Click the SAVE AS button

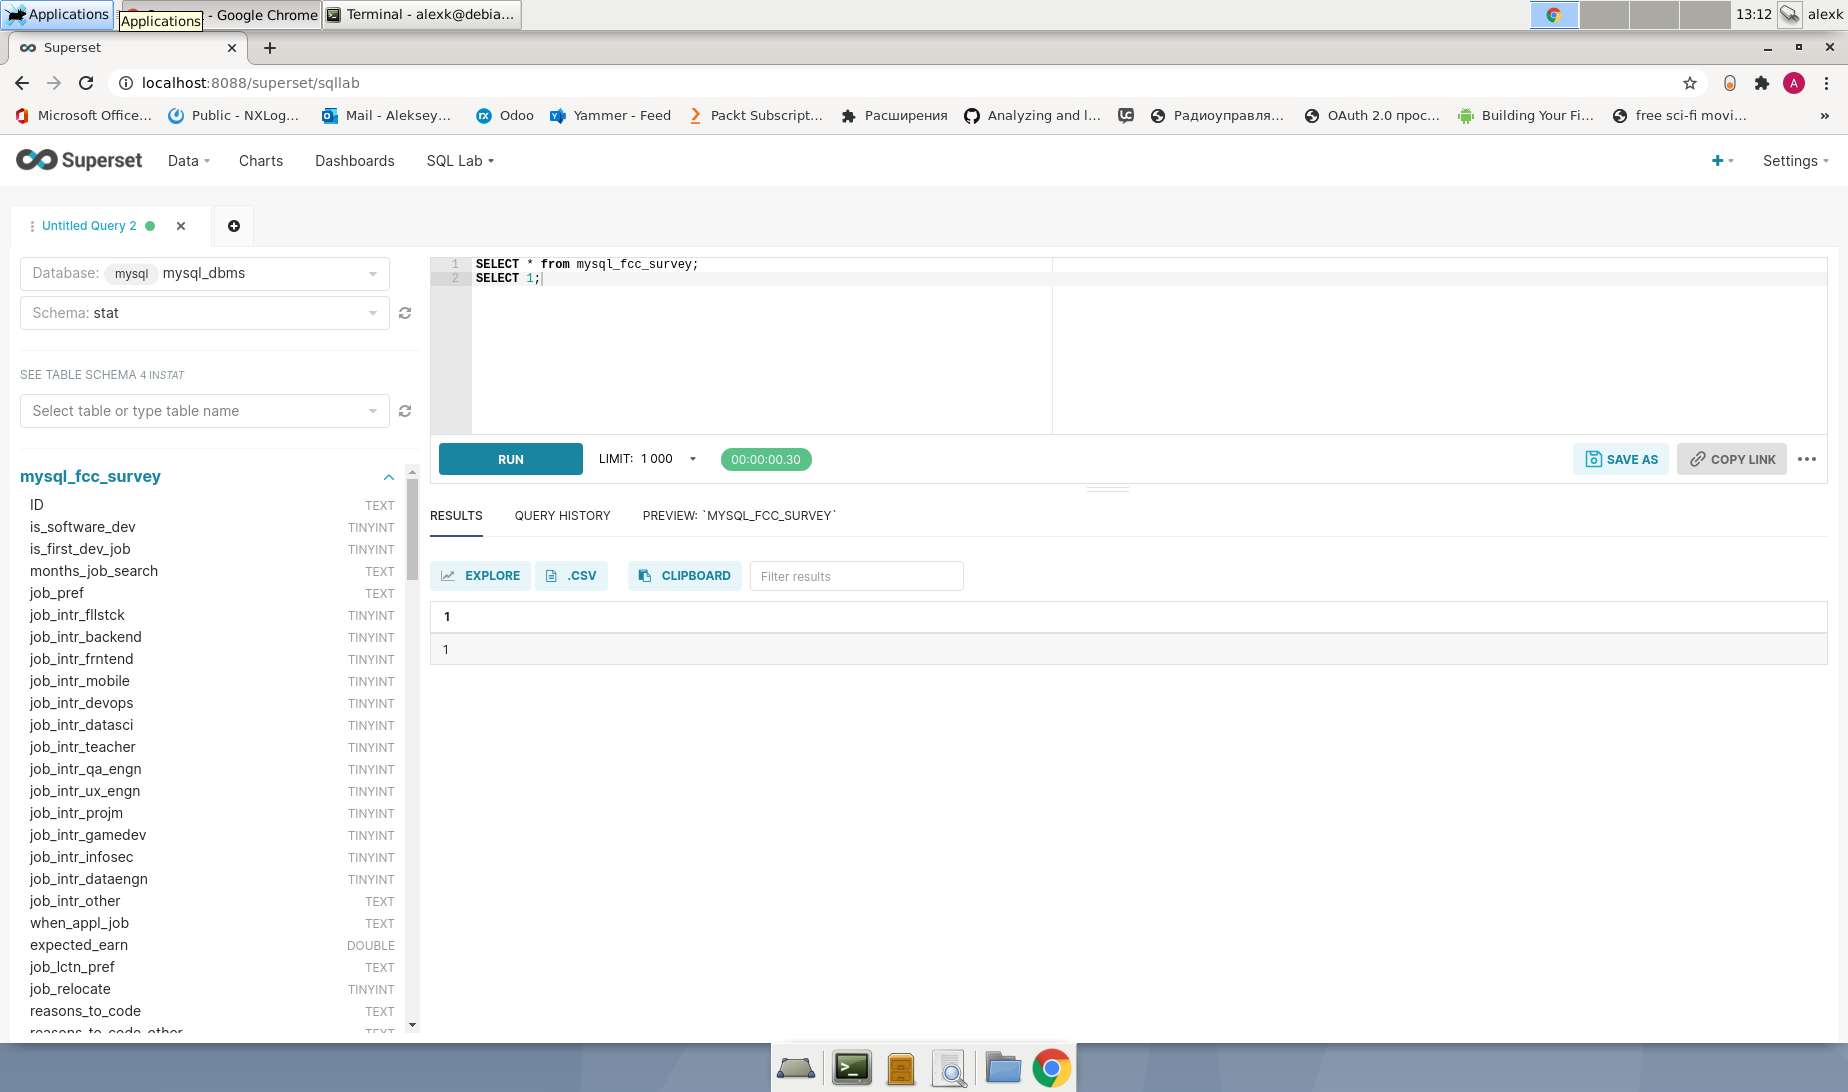[x=1620, y=459]
